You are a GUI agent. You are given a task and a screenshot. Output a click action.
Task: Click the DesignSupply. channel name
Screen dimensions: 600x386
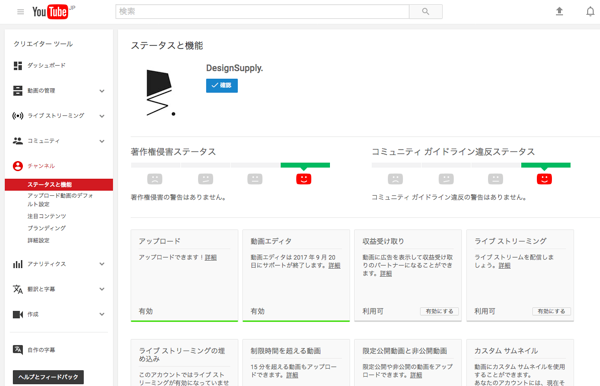click(x=235, y=68)
